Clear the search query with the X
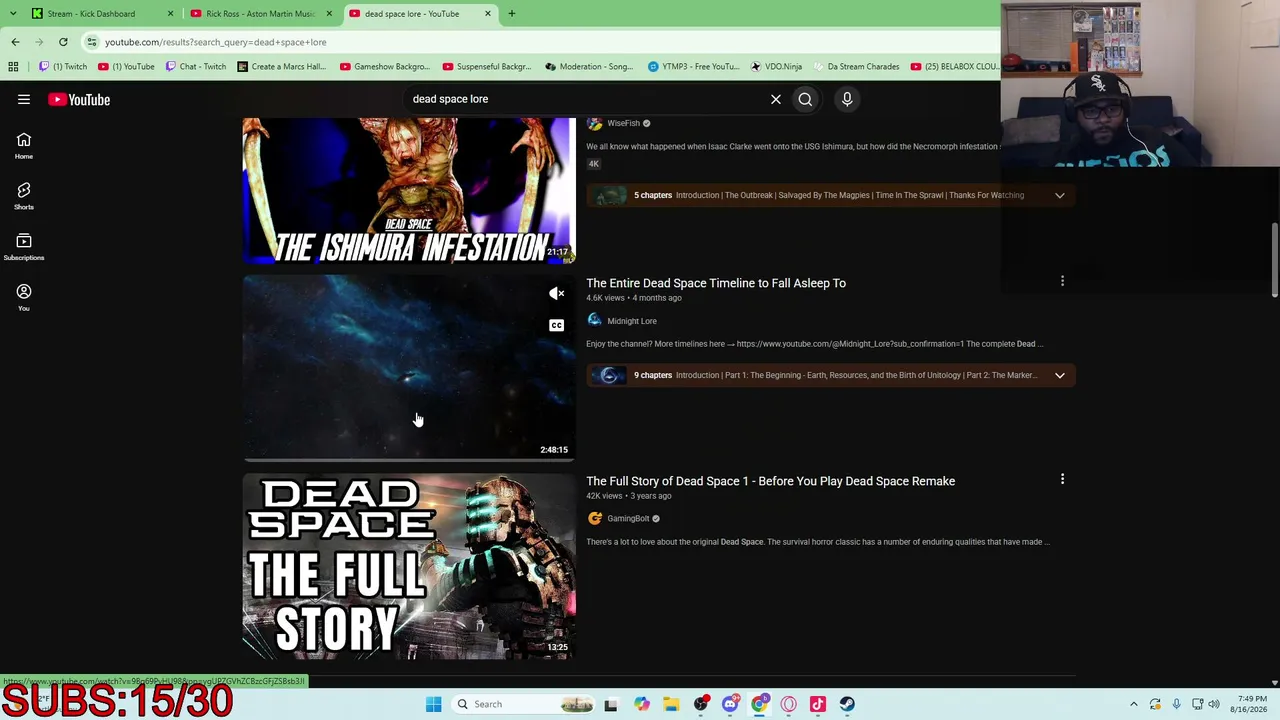The image size is (1280, 720). pyautogui.click(x=775, y=99)
